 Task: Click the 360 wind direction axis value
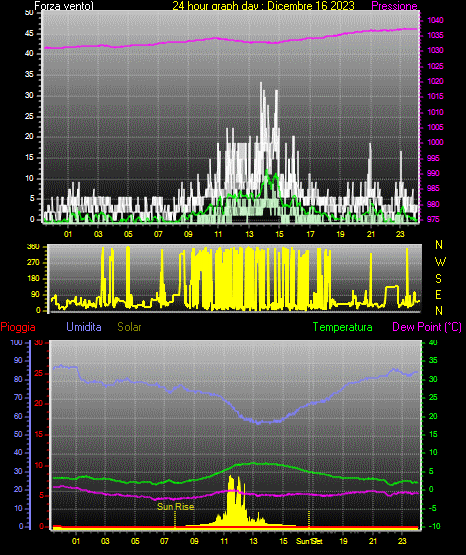(33, 247)
